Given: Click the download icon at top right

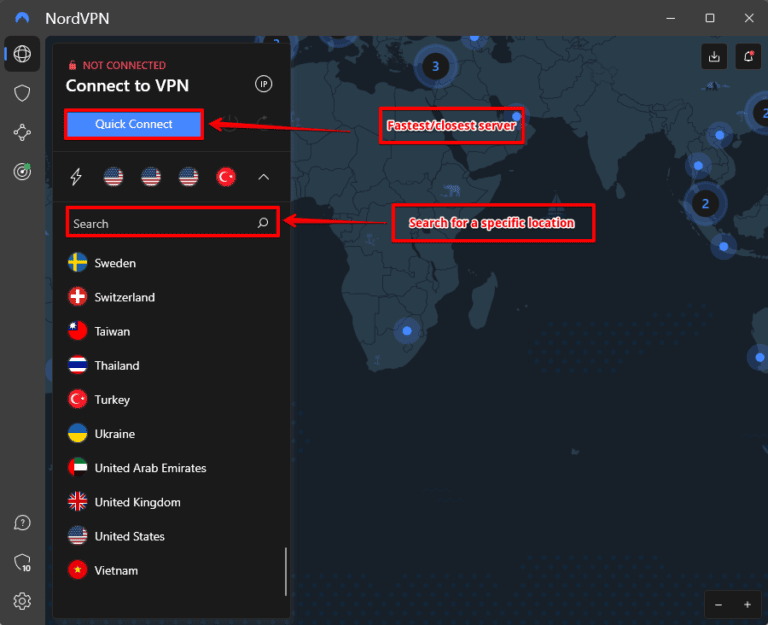Looking at the screenshot, I should pos(714,57).
